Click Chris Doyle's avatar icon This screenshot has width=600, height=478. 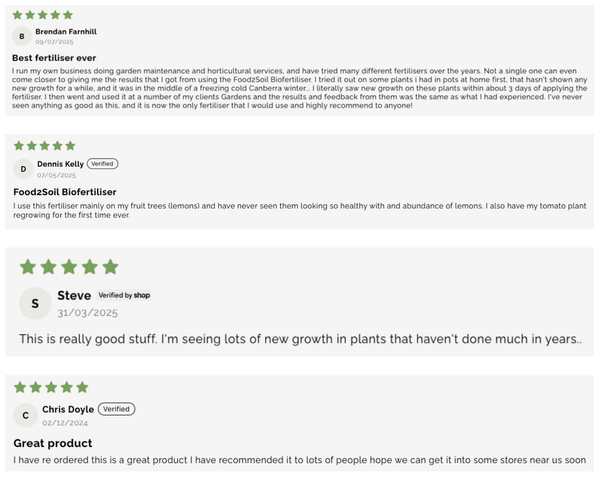coord(25,415)
